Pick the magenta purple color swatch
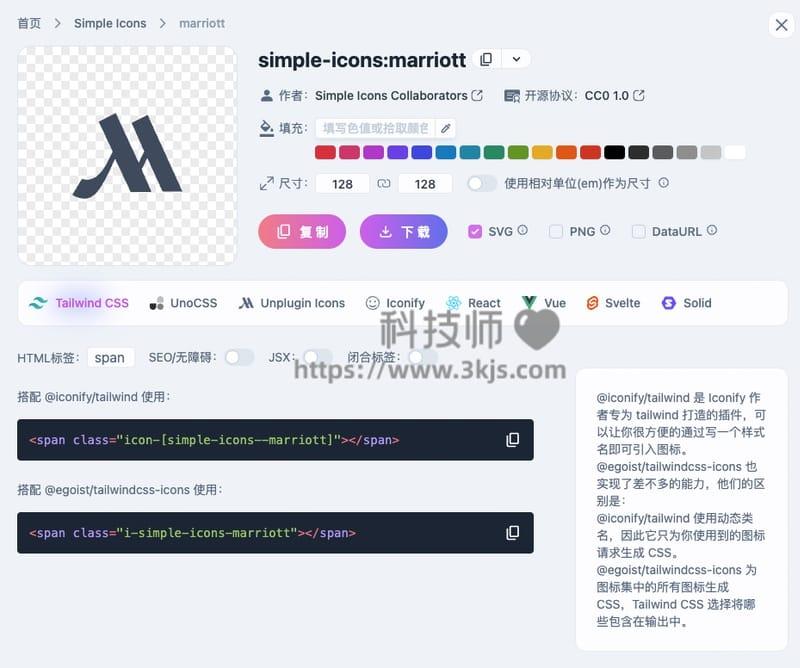The image size is (800, 668). coord(373,152)
